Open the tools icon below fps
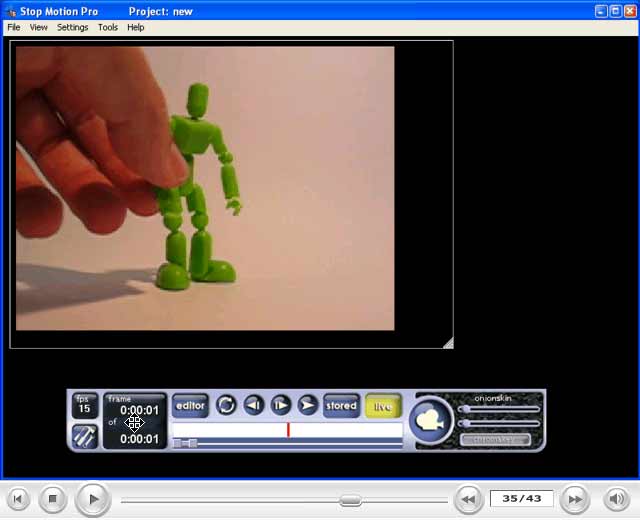This screenshot has height=520, width=640. (85, 436)
